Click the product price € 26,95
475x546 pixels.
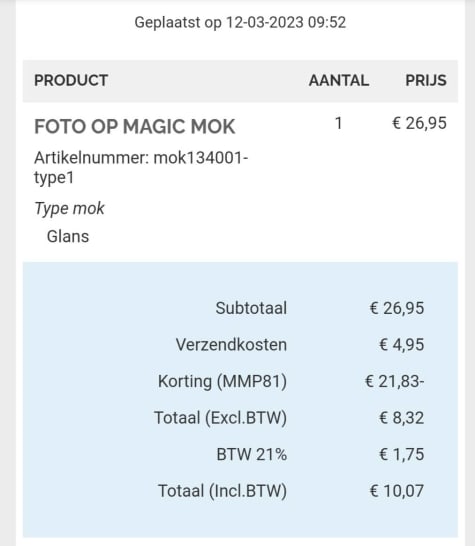pos(419,124)
